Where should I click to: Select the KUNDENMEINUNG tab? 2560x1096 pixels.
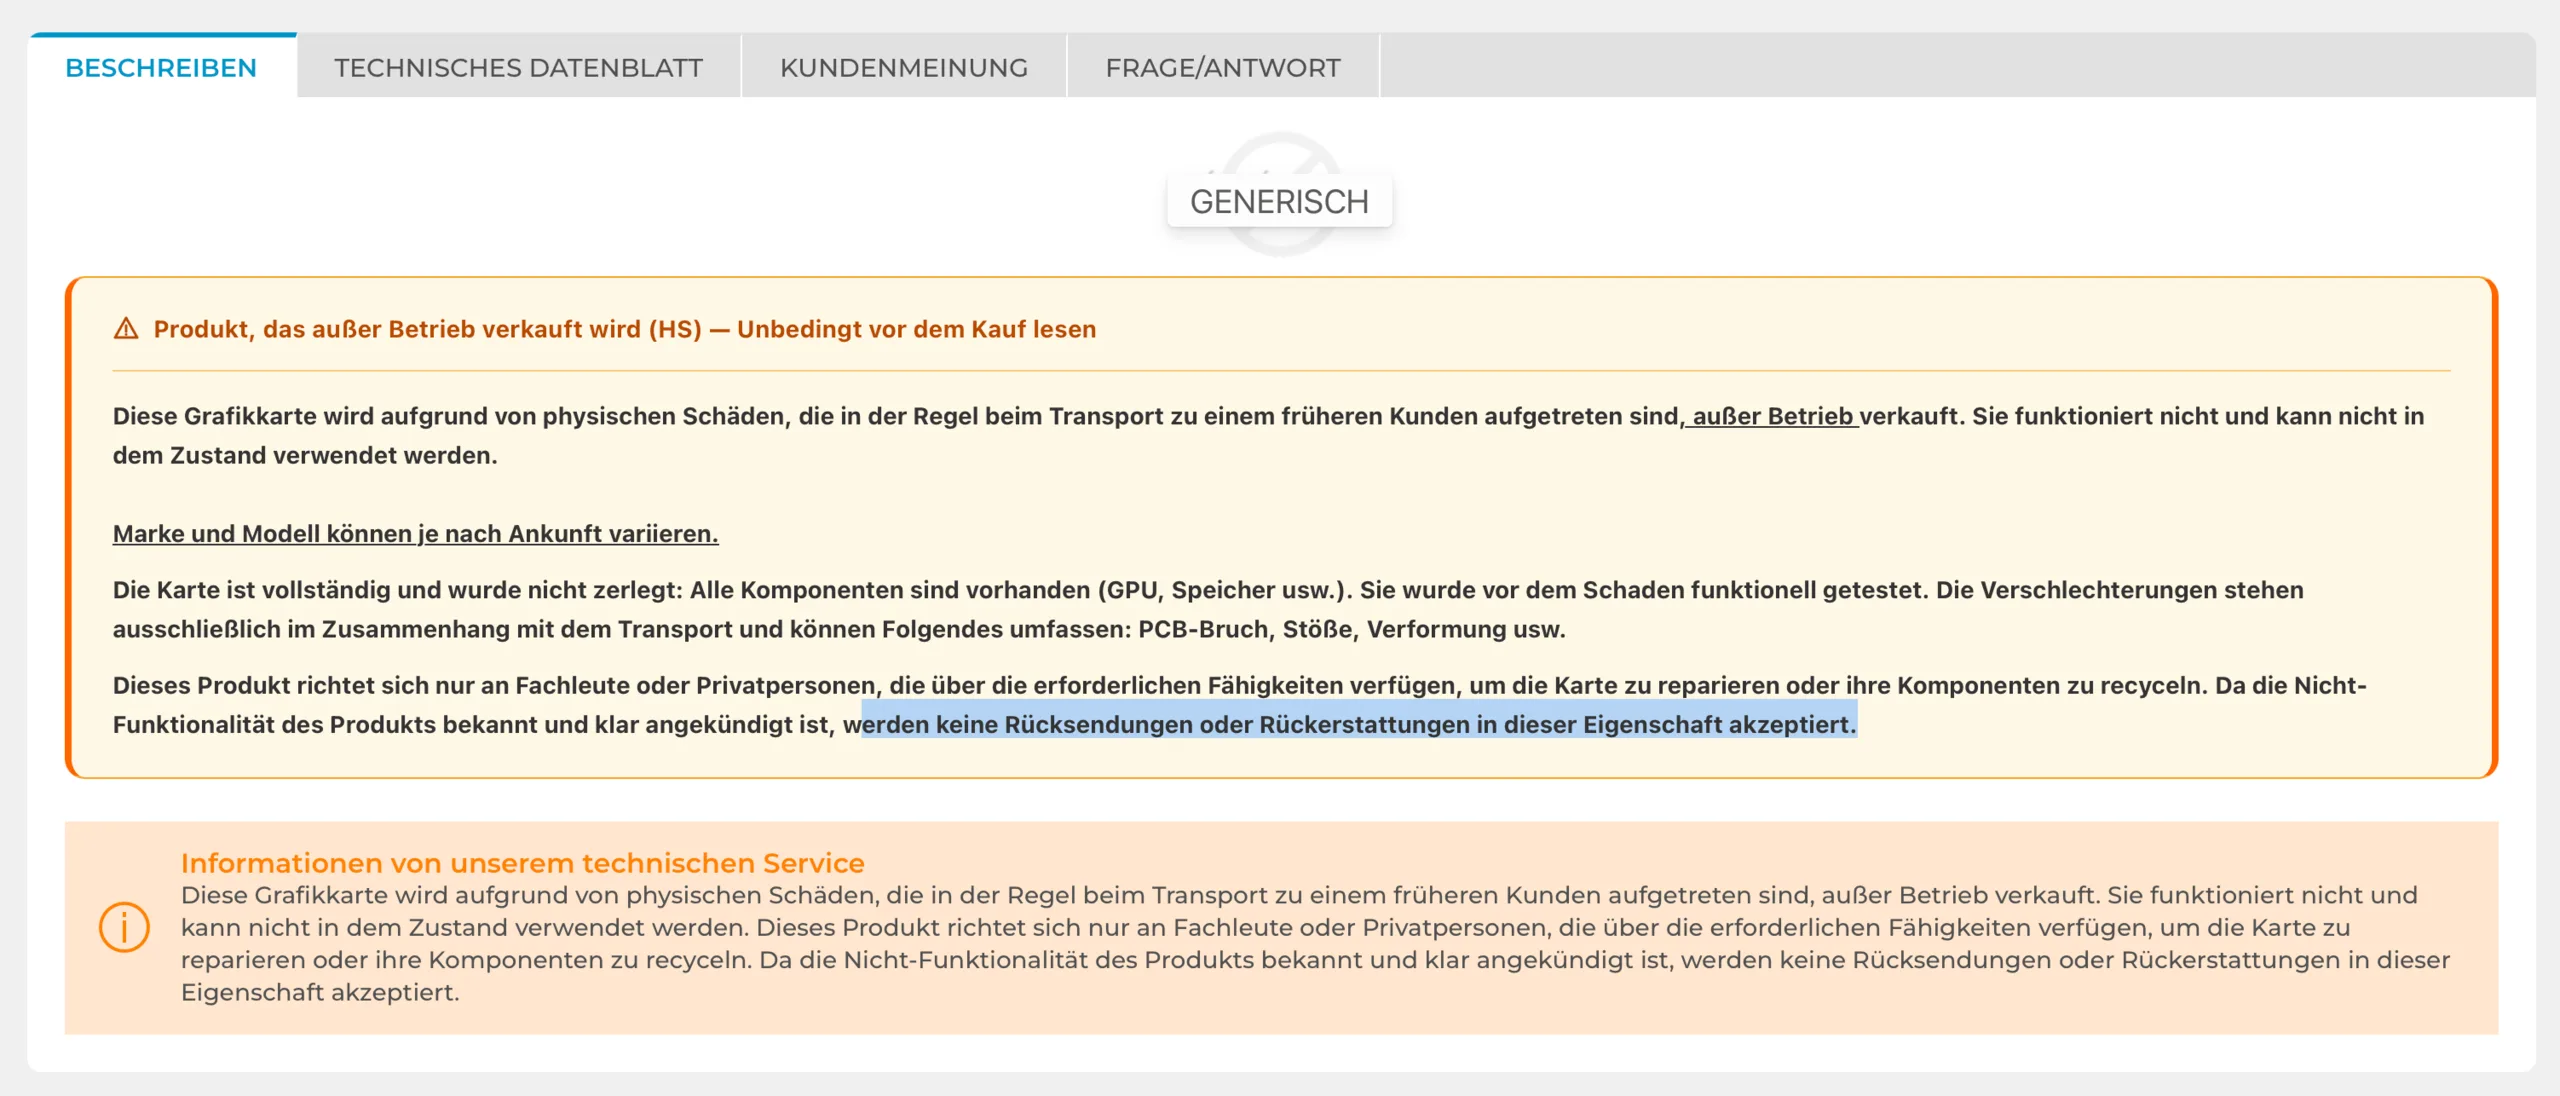pos(903,68)
